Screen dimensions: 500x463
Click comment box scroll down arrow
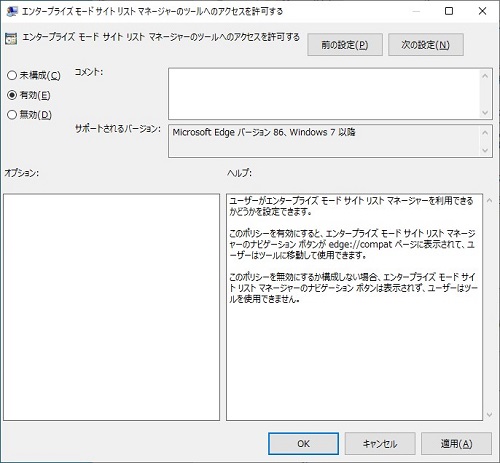point(485,113)
